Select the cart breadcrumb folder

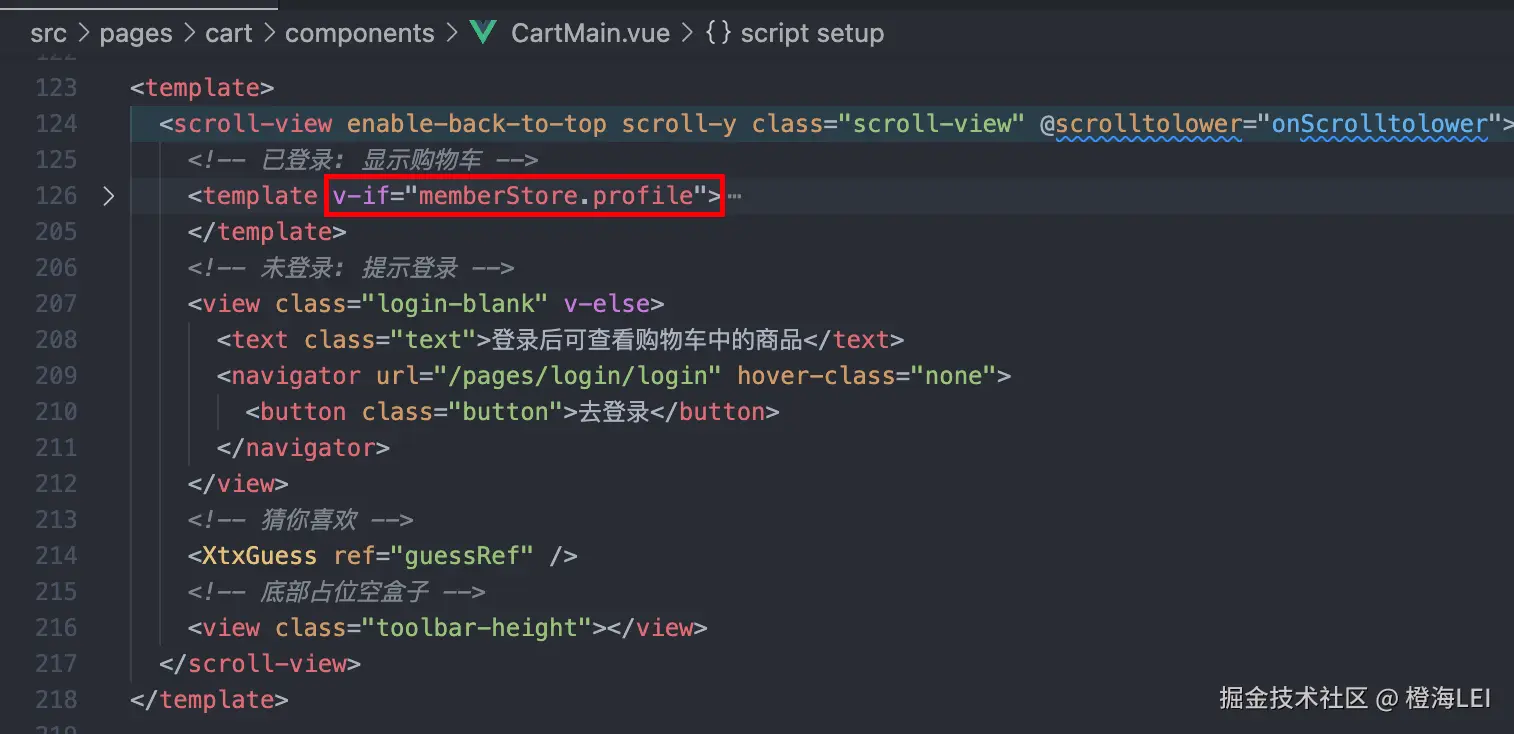[x=229, y=33]
